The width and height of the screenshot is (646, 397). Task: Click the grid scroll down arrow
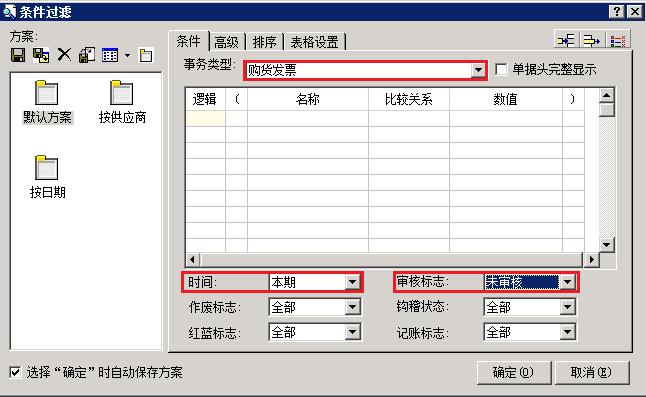(x=606, y=245)
